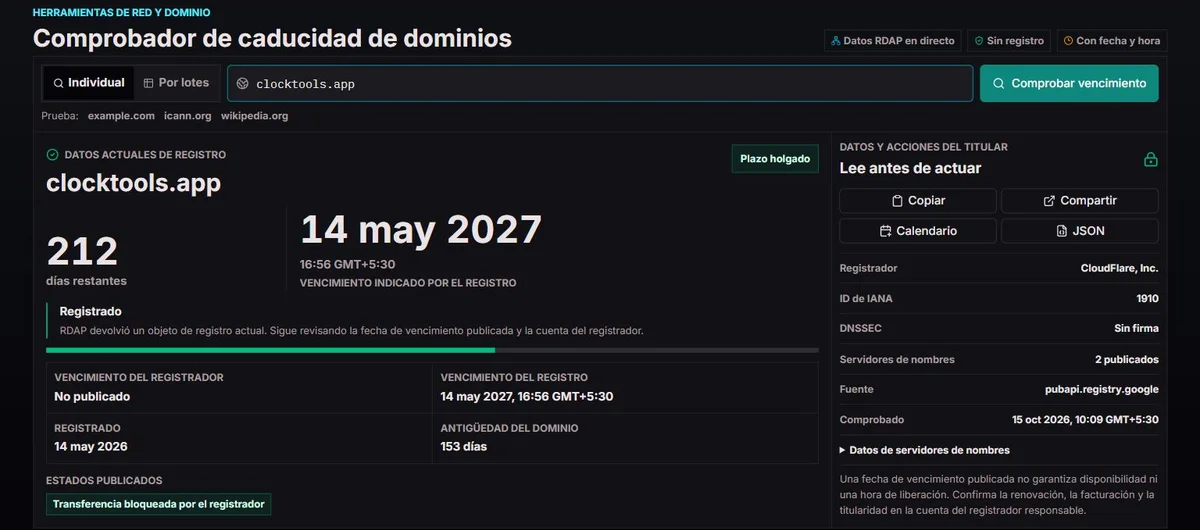Open the Compartir share option
The width and height of the screenshot is (1200, 530).
click(1080, 201)
